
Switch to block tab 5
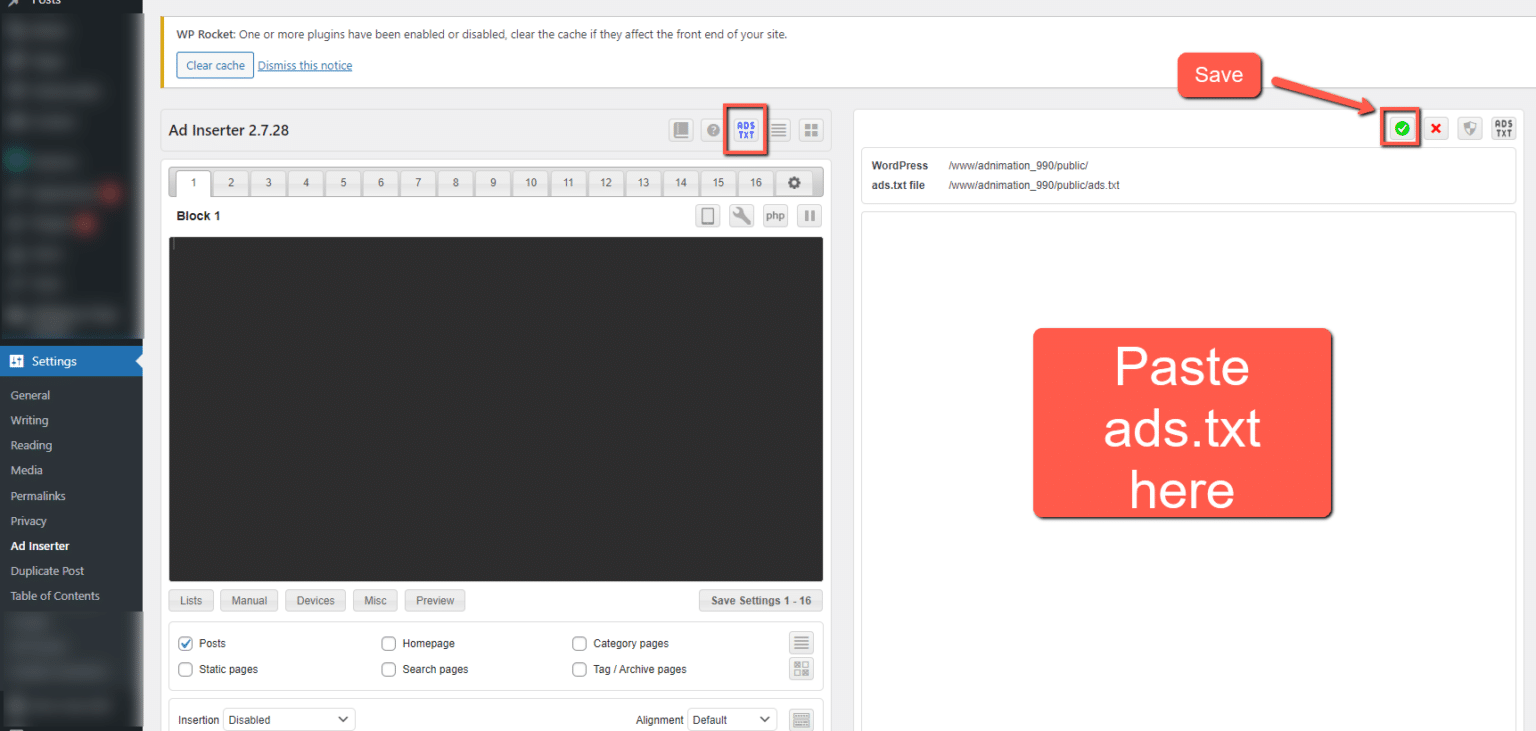click(343, 182)
